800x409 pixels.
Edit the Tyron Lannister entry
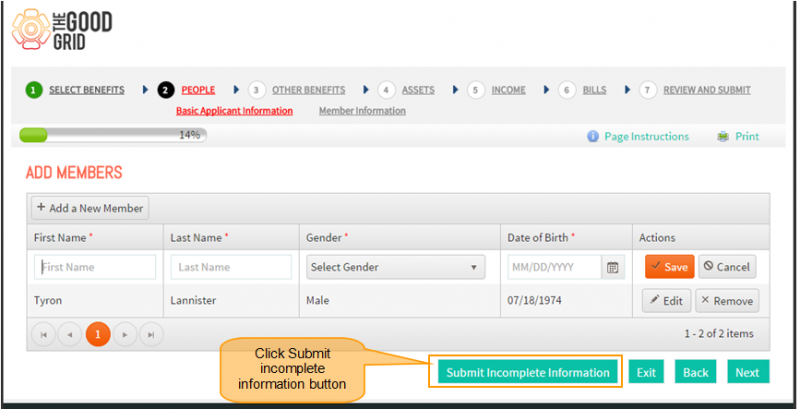[x=666, y=301]
